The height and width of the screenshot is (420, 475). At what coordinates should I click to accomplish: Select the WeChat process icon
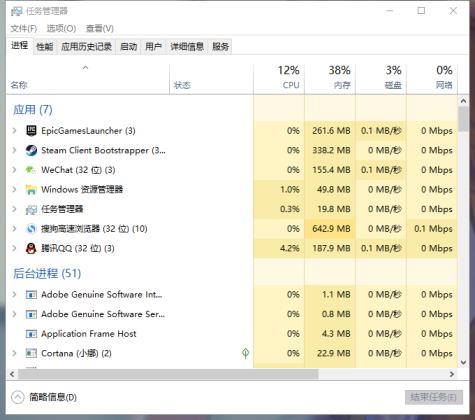31,170
